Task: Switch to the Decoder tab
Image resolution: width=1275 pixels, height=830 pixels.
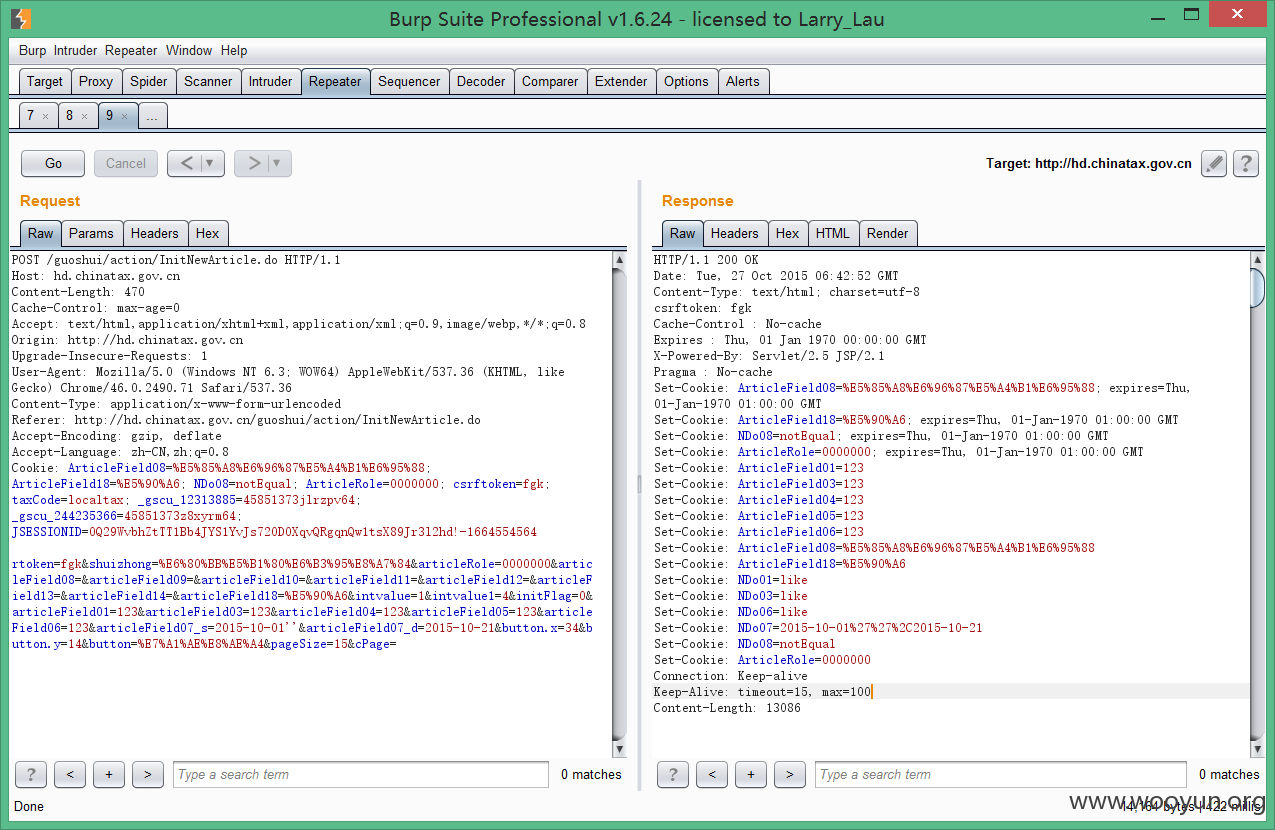Action: 481,82
